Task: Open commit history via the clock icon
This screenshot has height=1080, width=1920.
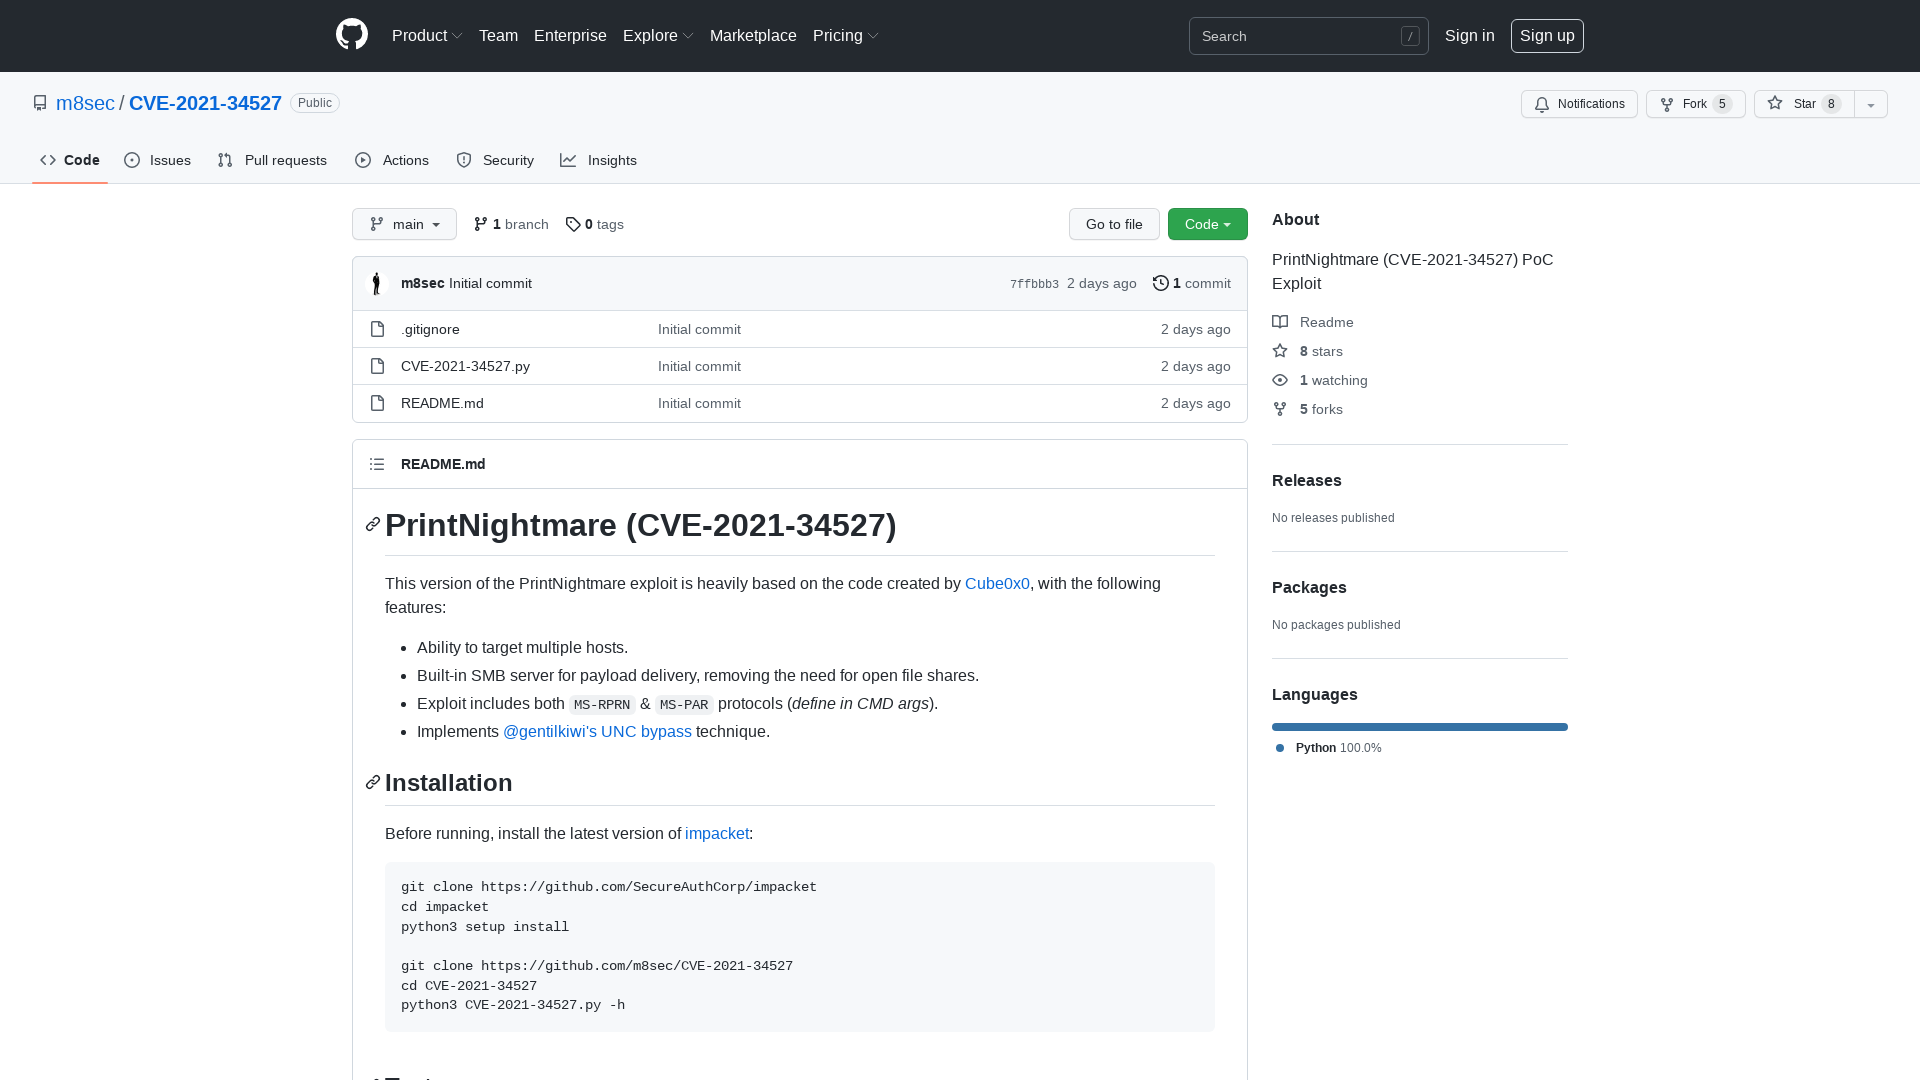Action: pyautogui.click(x=1160, y=283)
